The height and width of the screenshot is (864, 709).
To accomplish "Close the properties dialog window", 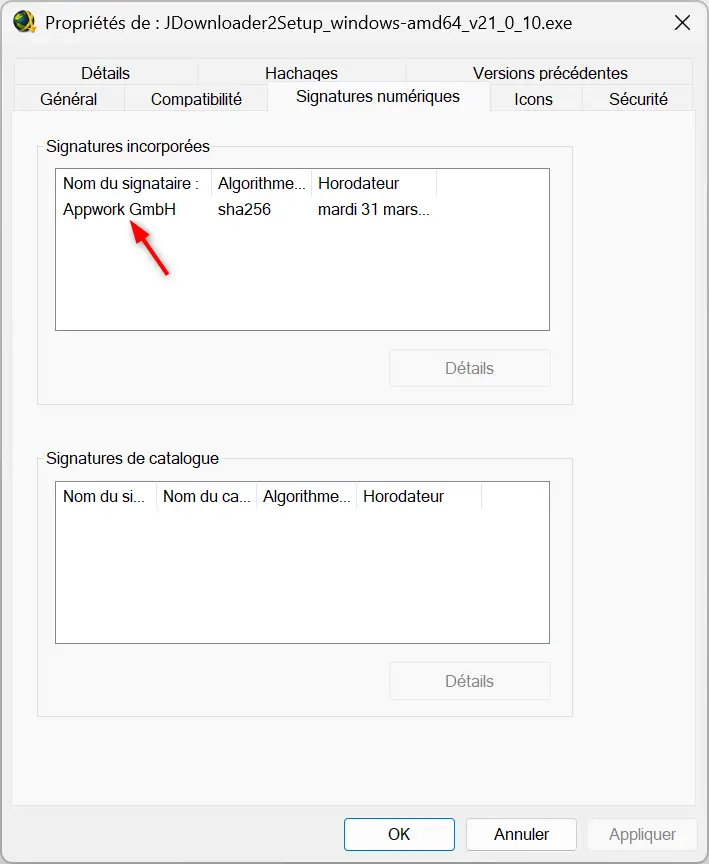I will [682, 23].
